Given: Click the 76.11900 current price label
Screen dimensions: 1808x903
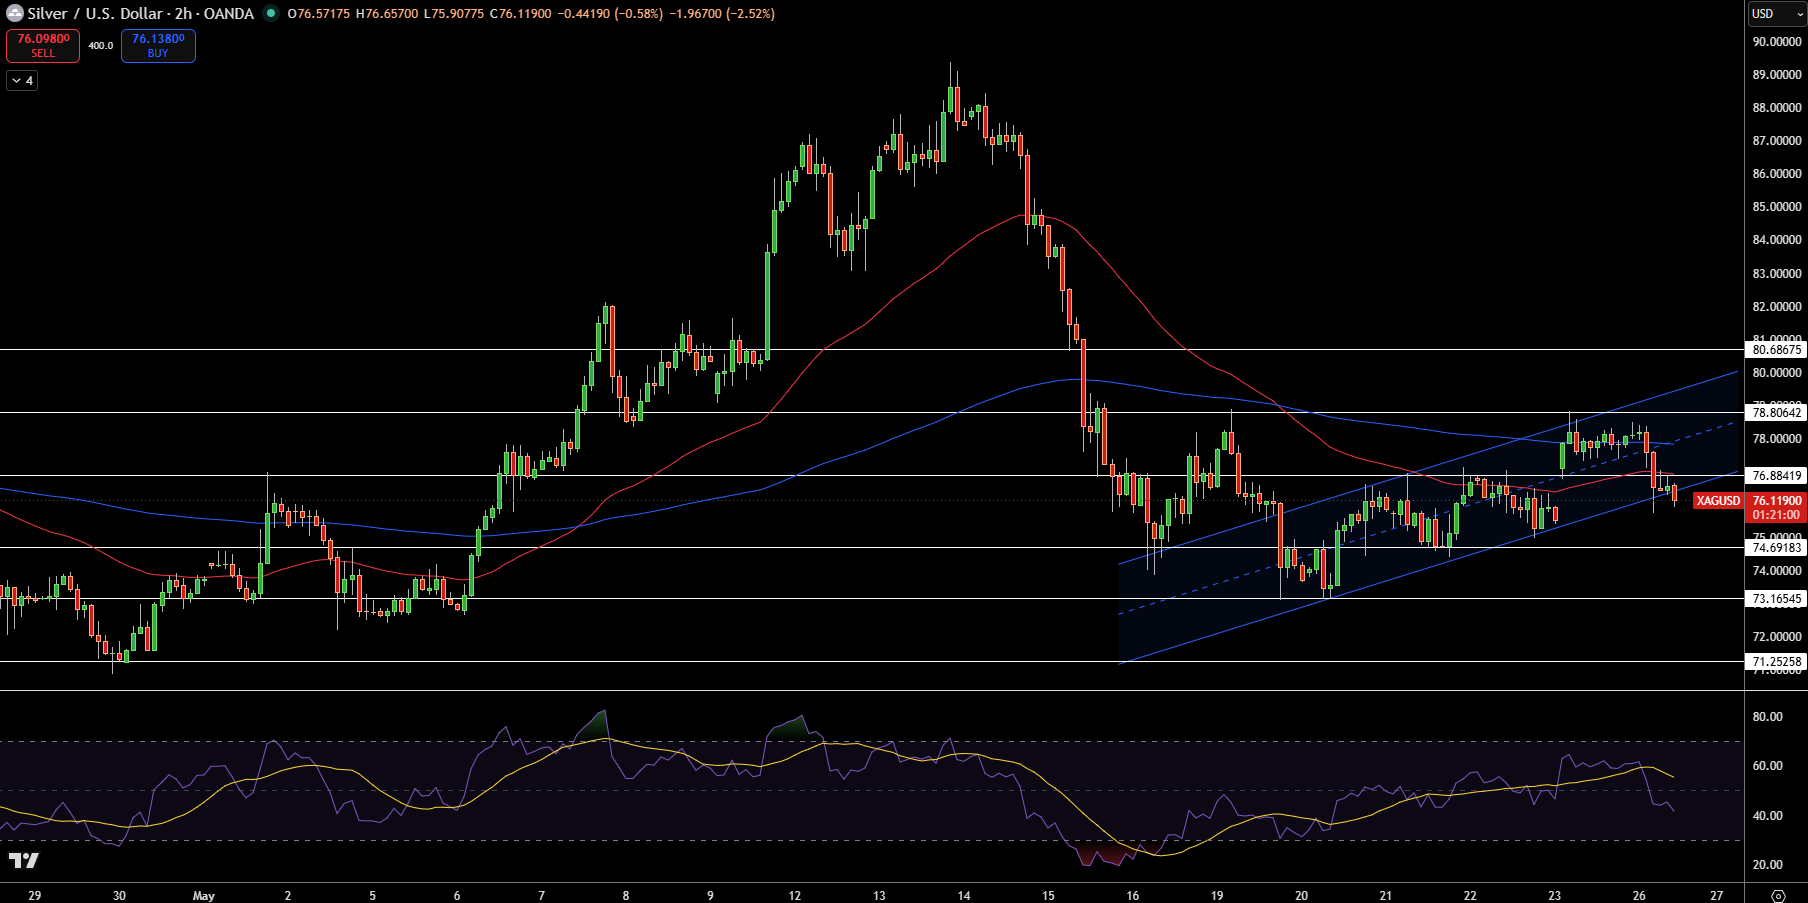Looking at the screenshot, I should click(x=1777, y=501).
